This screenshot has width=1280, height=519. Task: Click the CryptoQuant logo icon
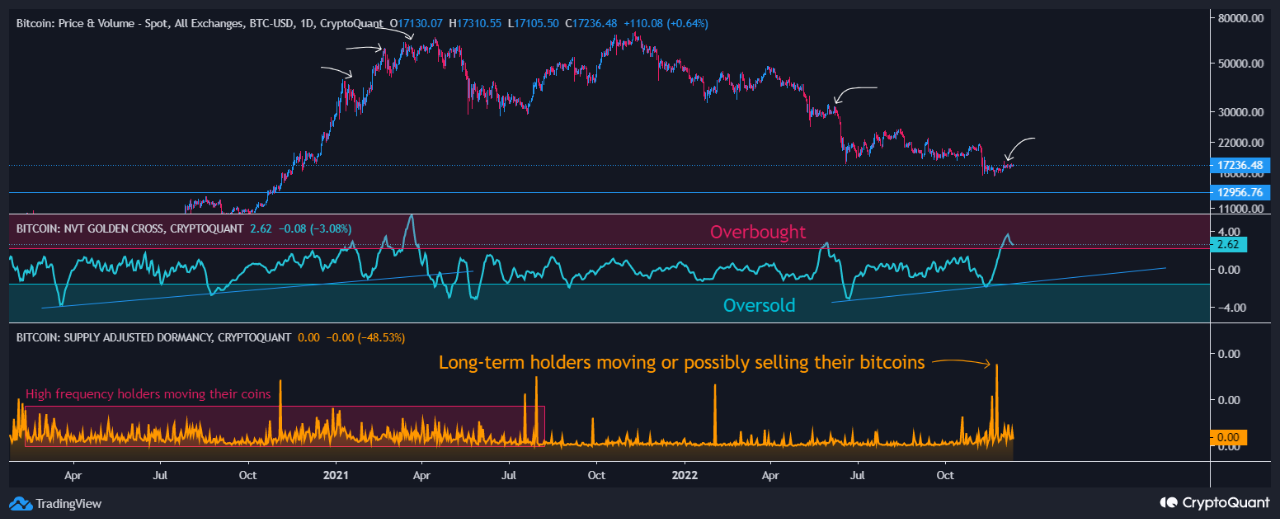pyautogui.click(x=1168, y=502)
